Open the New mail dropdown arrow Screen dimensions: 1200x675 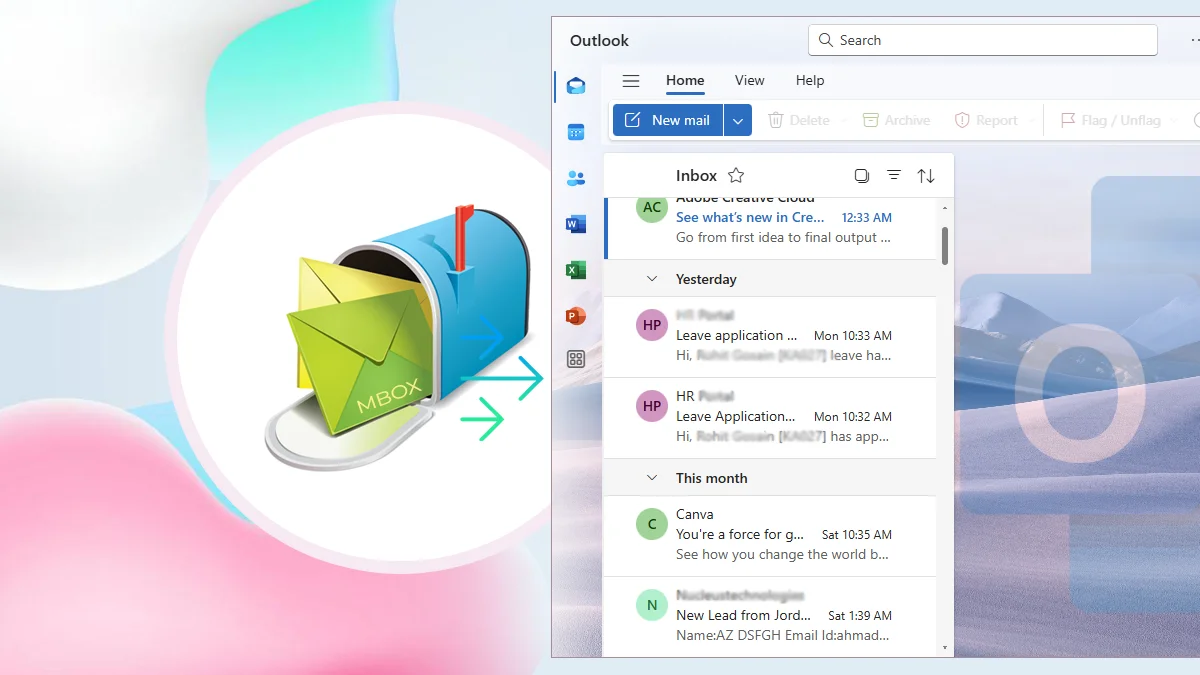click(x=738, y=120)
